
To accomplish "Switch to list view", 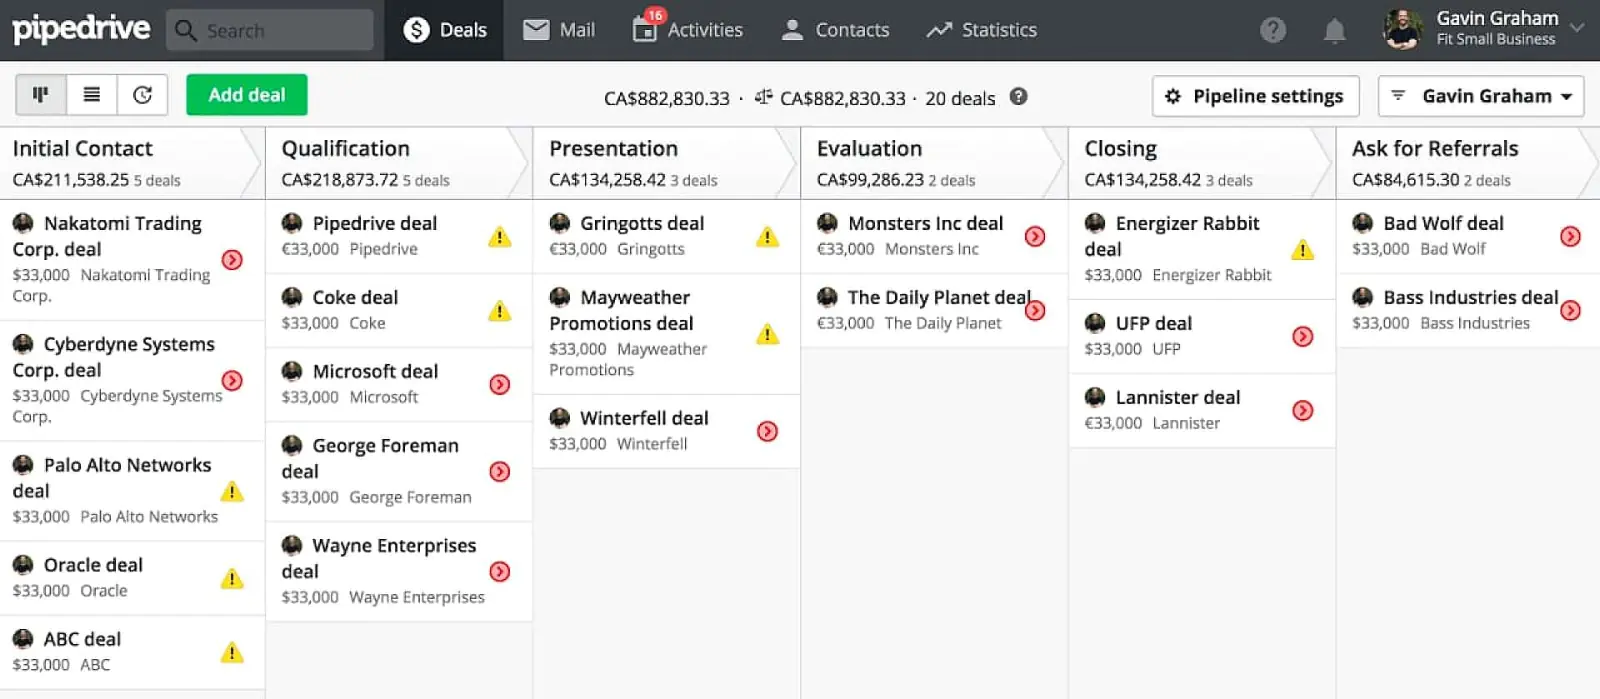I will pyautogui.click(x=92, y=95).
